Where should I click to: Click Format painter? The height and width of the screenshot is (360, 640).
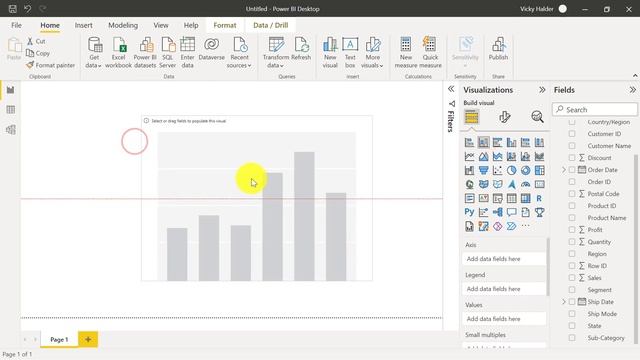[x=50, y=65]
